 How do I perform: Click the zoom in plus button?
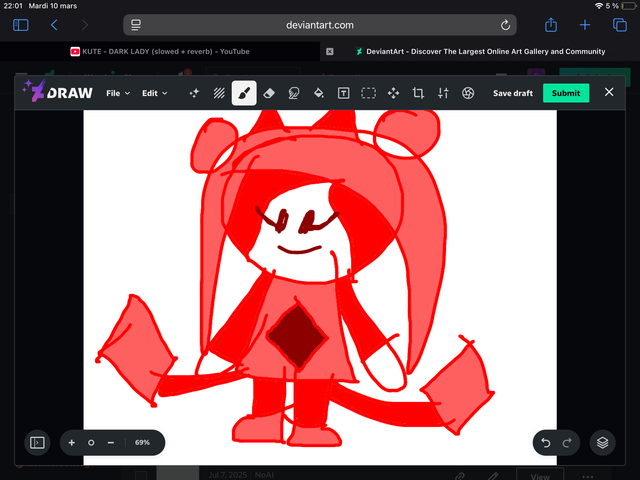(72, 442)
